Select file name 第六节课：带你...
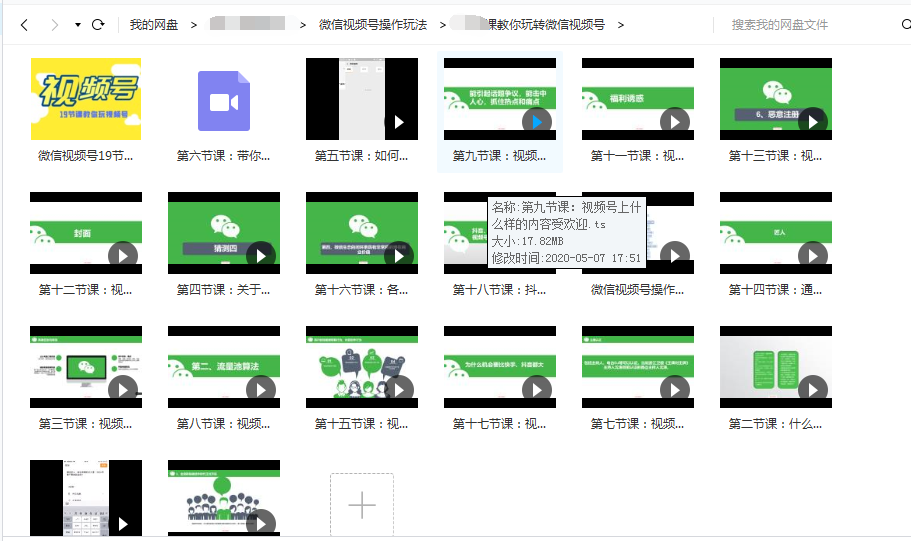 point(223,156)
